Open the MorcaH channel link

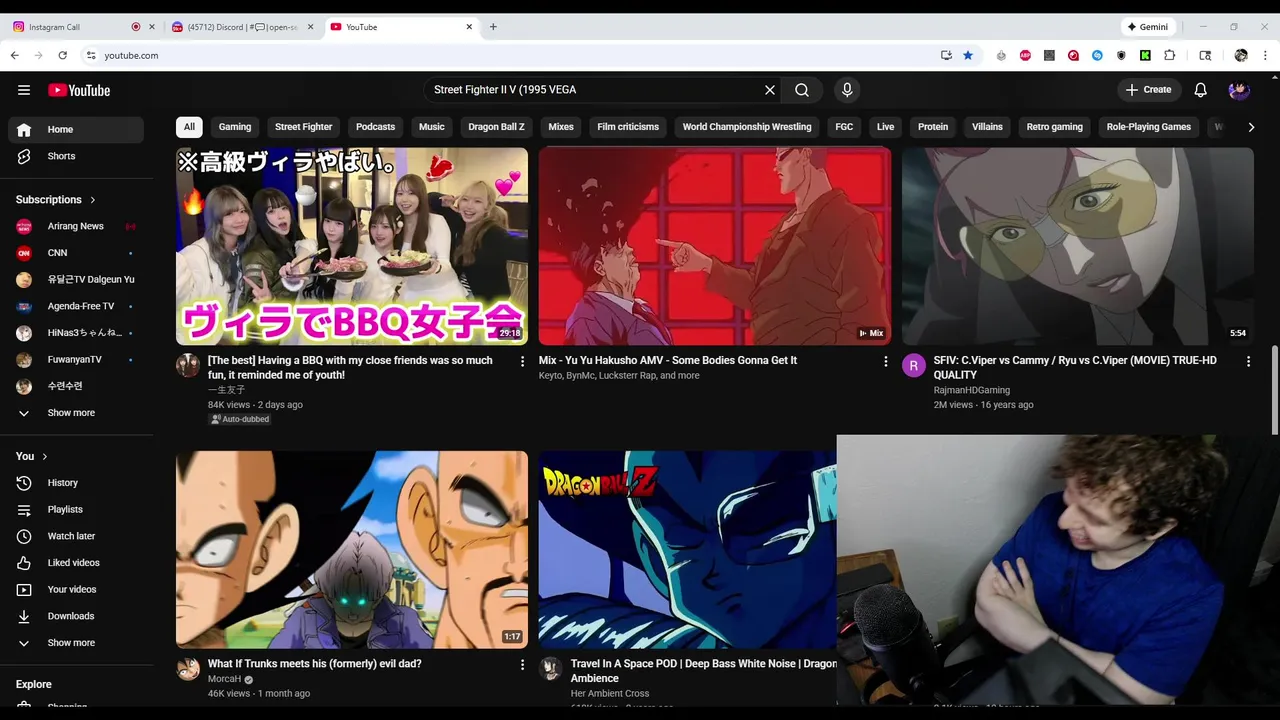pos(224,679)
